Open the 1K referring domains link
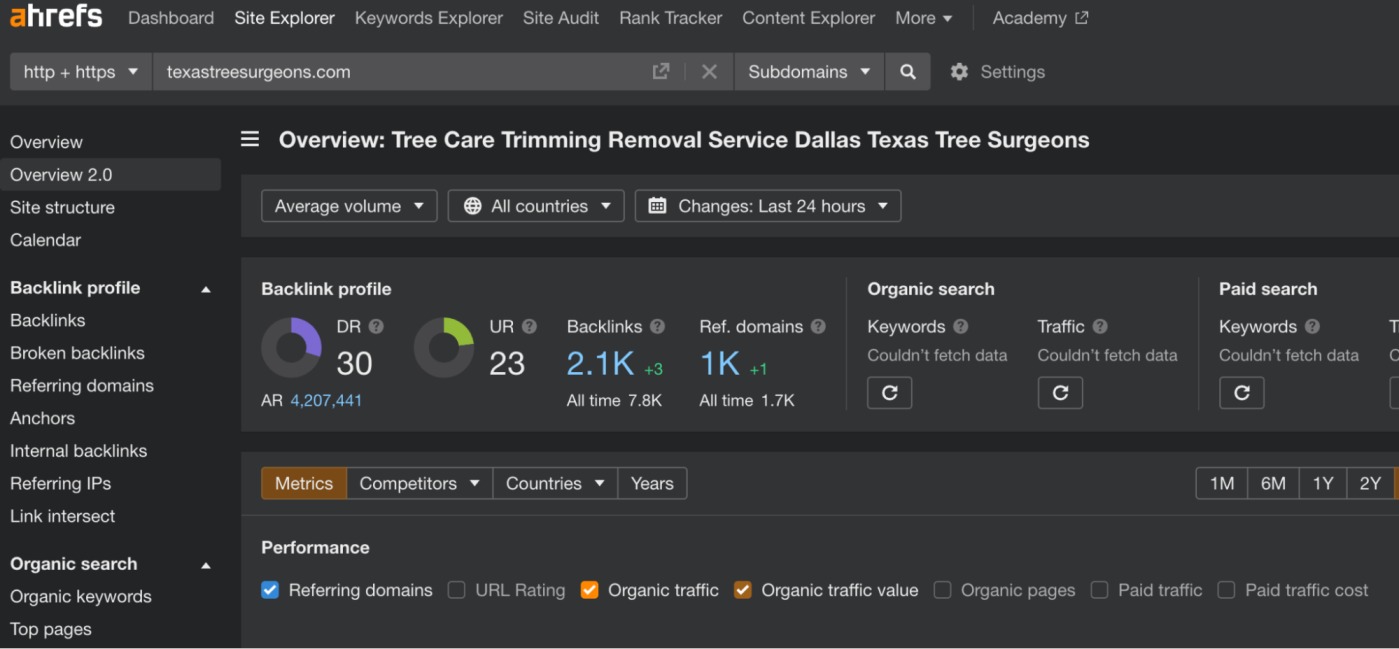This screenshot has height=649, width=1399. pos(720,363)
